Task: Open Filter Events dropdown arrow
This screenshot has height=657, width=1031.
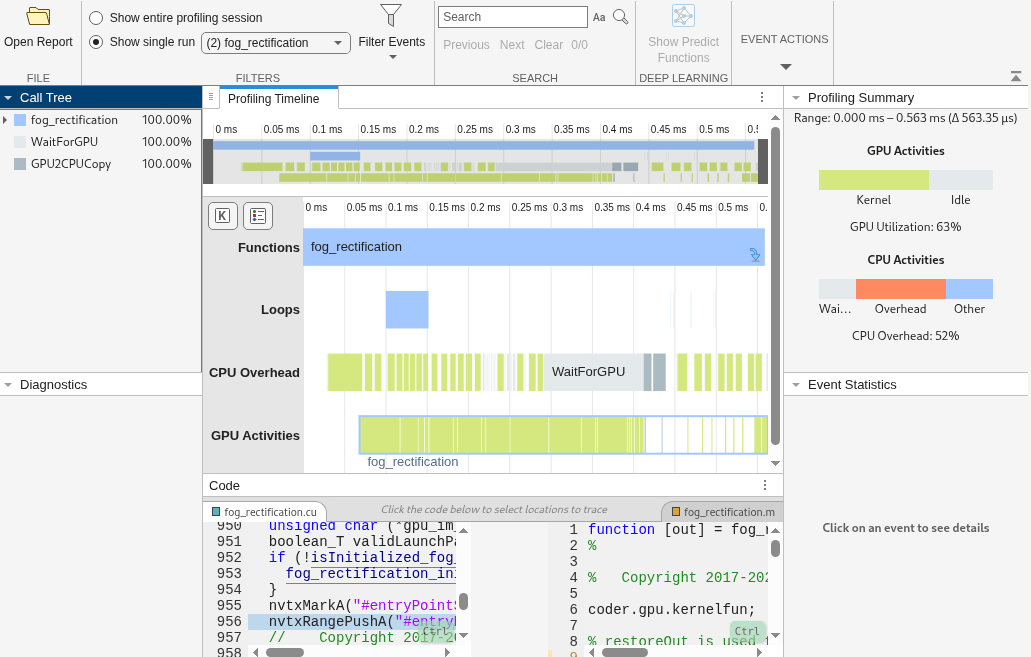Action: (x=393, y=58)
